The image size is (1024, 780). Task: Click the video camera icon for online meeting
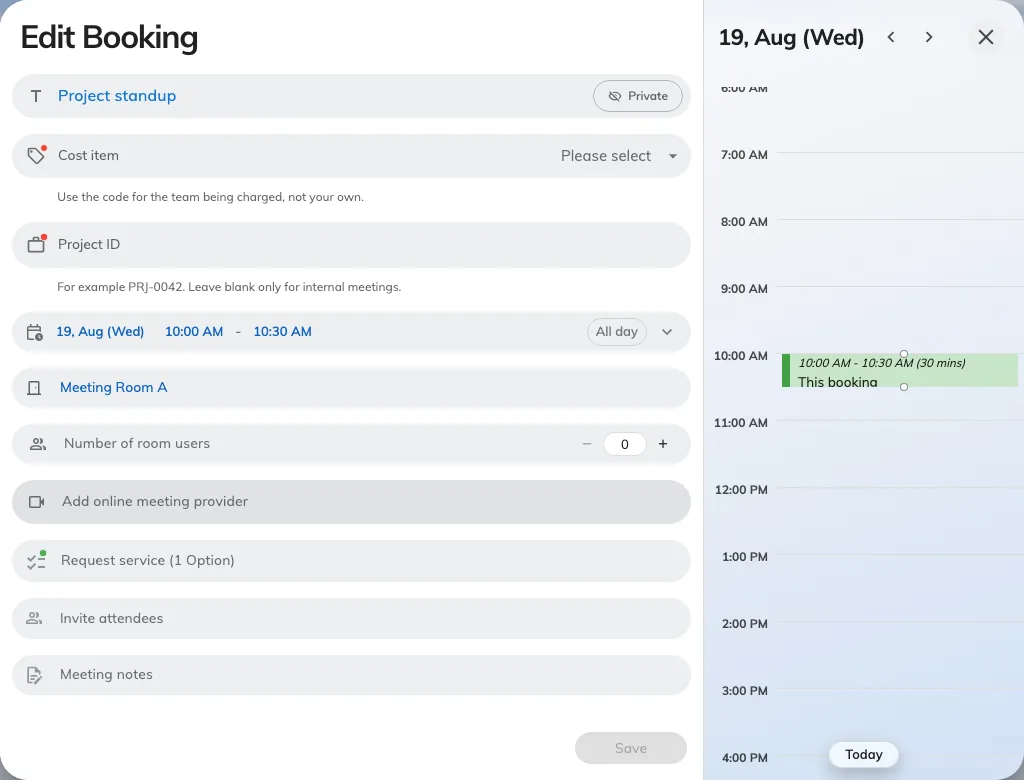coord(37,502)
